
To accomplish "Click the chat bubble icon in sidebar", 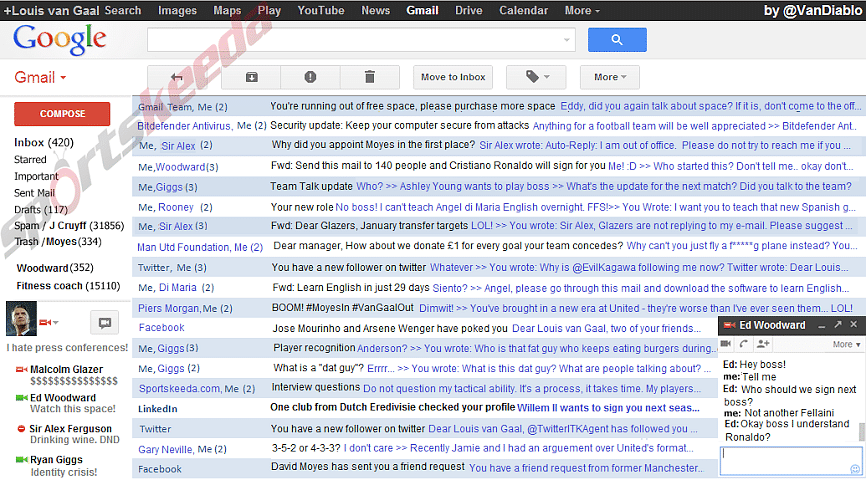I will pos(104,323).
